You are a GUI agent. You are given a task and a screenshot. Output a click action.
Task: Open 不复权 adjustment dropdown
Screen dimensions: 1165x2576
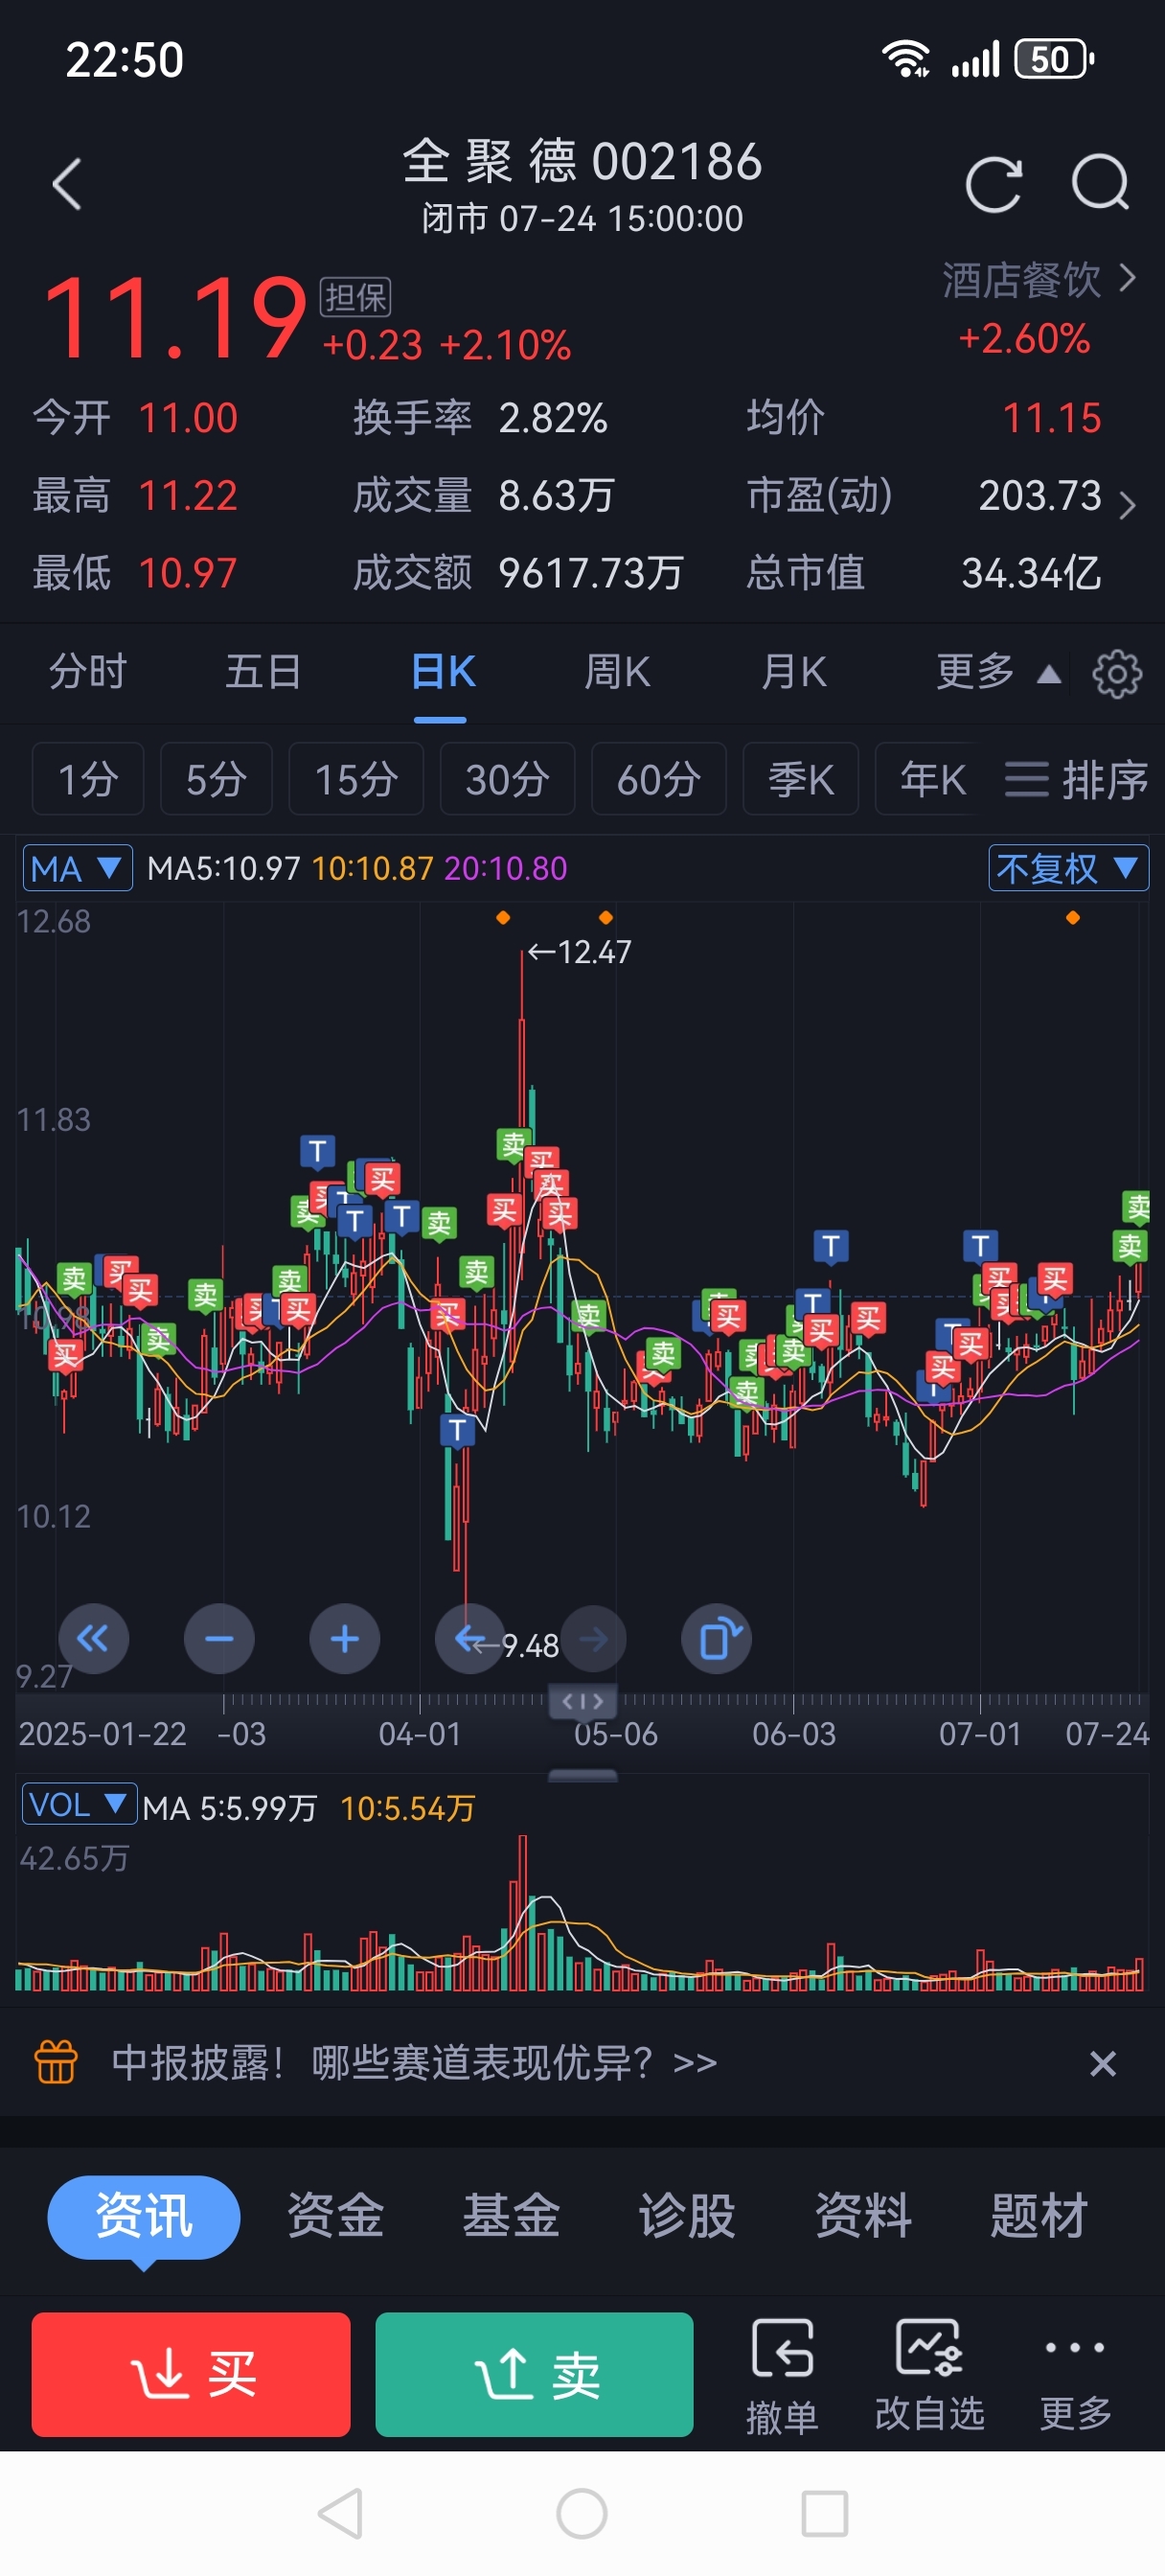point(1068,868)
